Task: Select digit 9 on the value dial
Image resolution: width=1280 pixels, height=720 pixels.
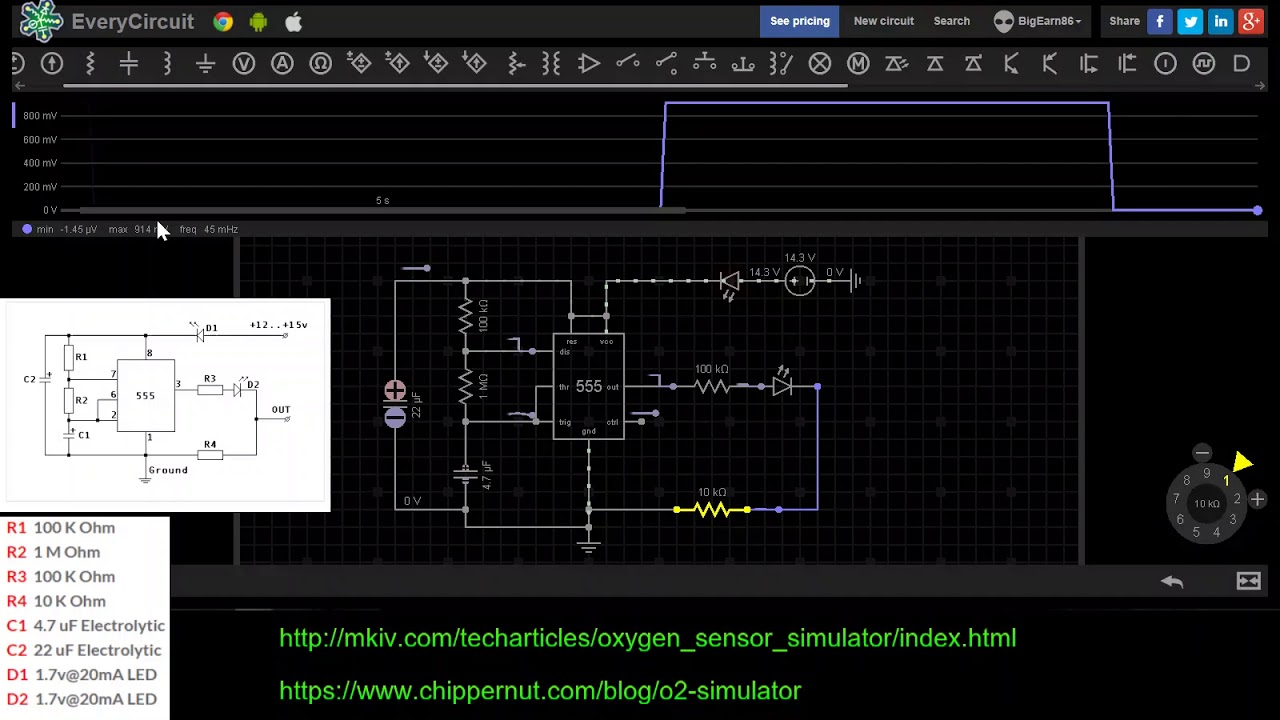Action: [x=1207, y=474]
